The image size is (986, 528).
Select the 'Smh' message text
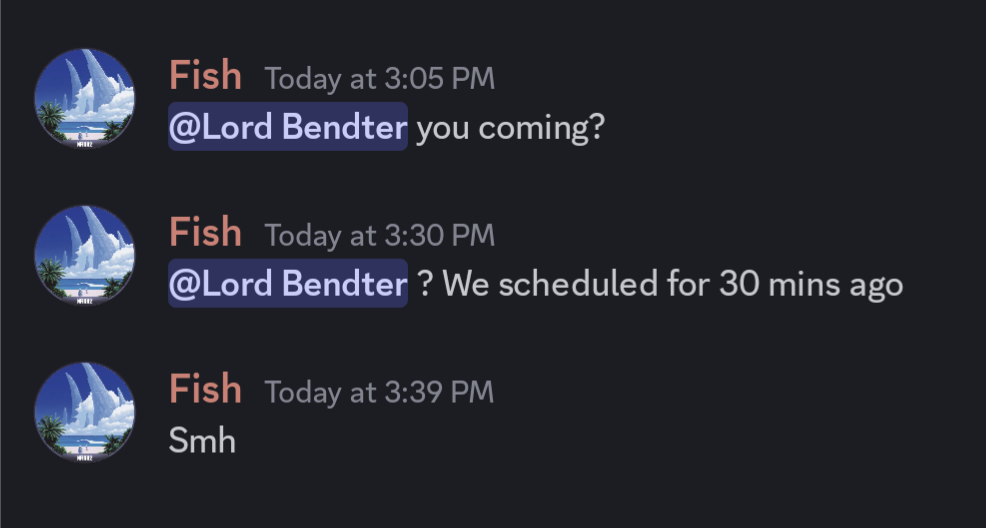pos(202,440)
